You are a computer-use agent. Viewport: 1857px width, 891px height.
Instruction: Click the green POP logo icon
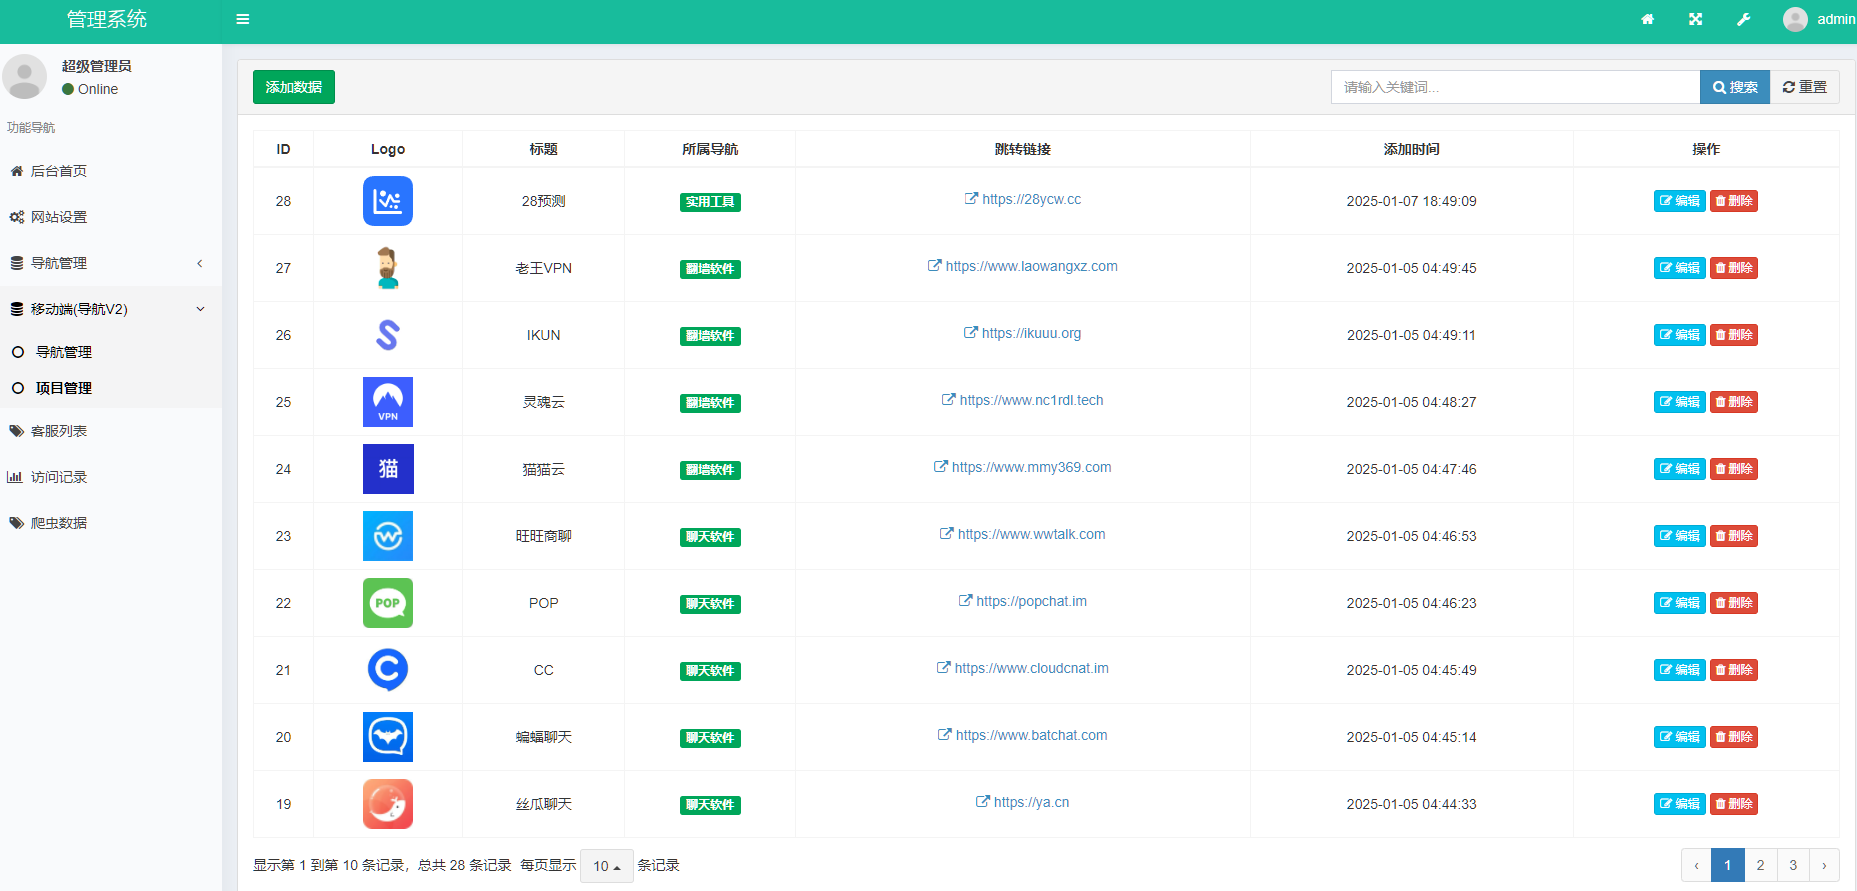pyautogui.click(x=388, y=603)
